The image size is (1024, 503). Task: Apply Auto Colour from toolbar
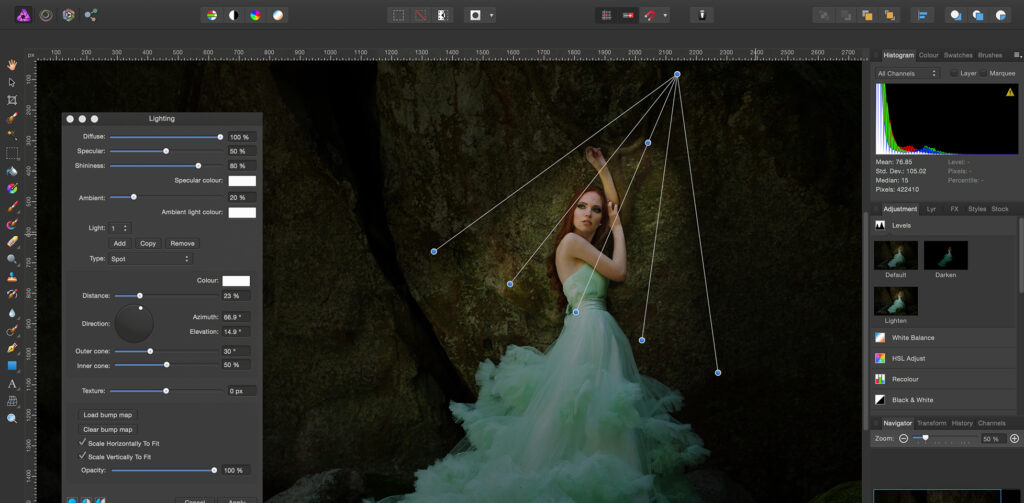(255, 15)
